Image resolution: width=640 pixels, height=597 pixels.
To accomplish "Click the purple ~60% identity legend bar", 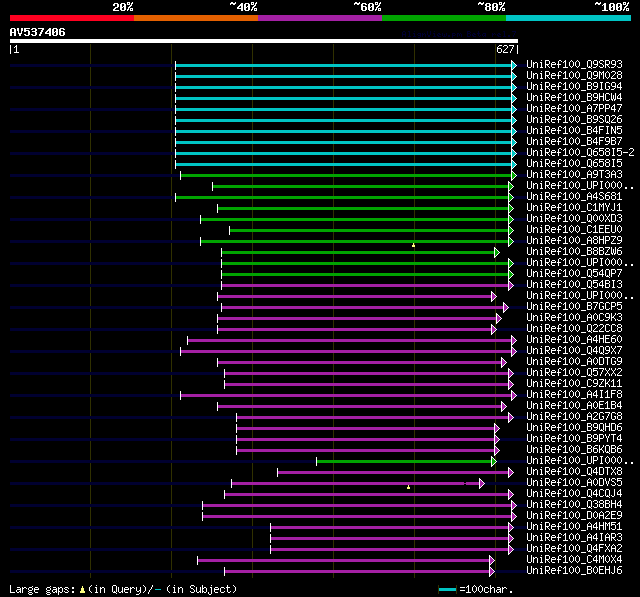I will tap(320, 18).
